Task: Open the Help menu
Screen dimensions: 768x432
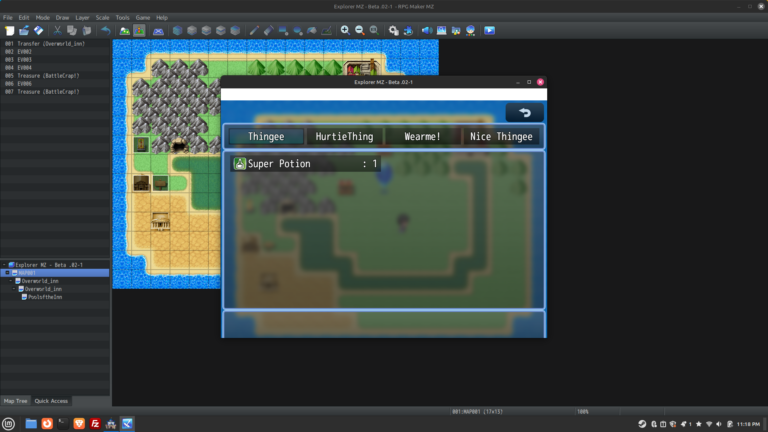Action: coord(162,18)
